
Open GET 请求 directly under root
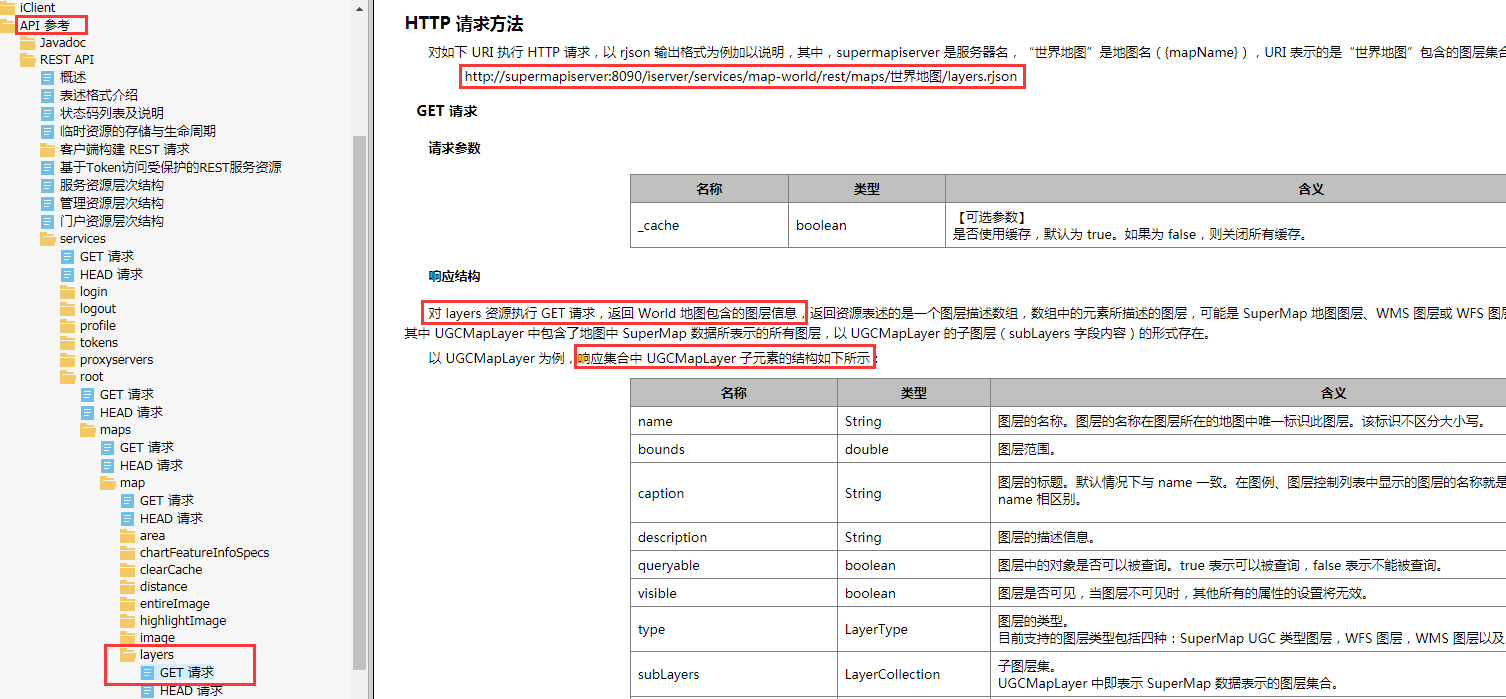[127, 395]
